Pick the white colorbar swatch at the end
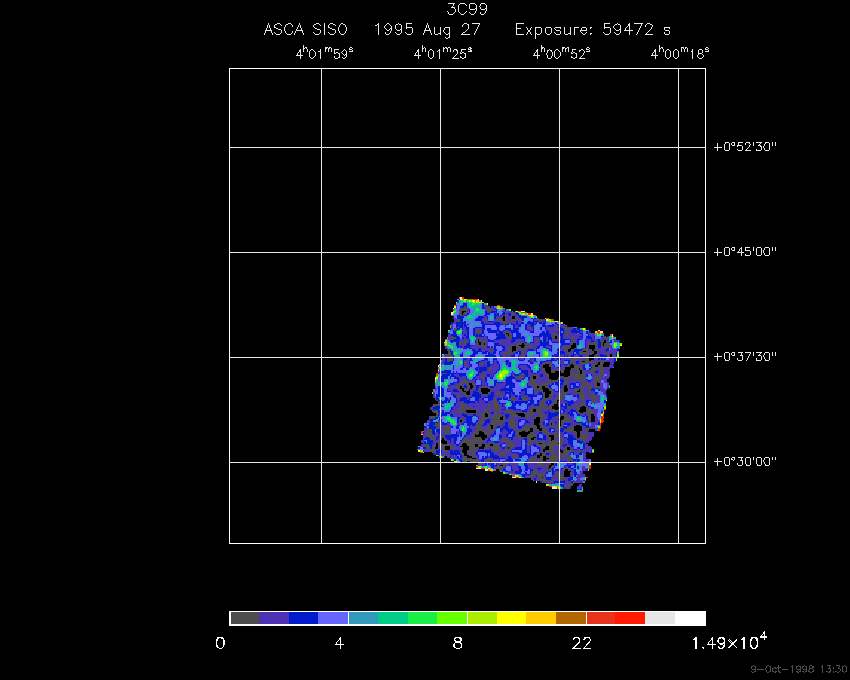 pyautogui.click(x=690, y=618)
